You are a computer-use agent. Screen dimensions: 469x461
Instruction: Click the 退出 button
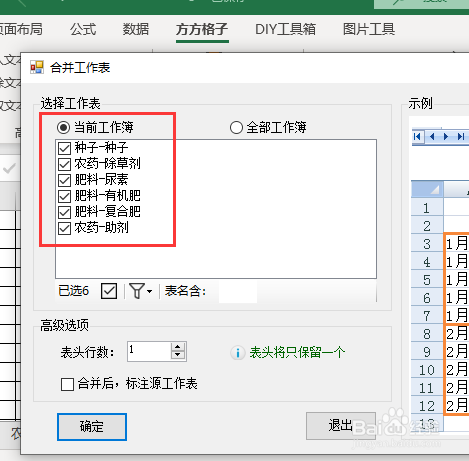pyautogui.click(x=341, y=426)
